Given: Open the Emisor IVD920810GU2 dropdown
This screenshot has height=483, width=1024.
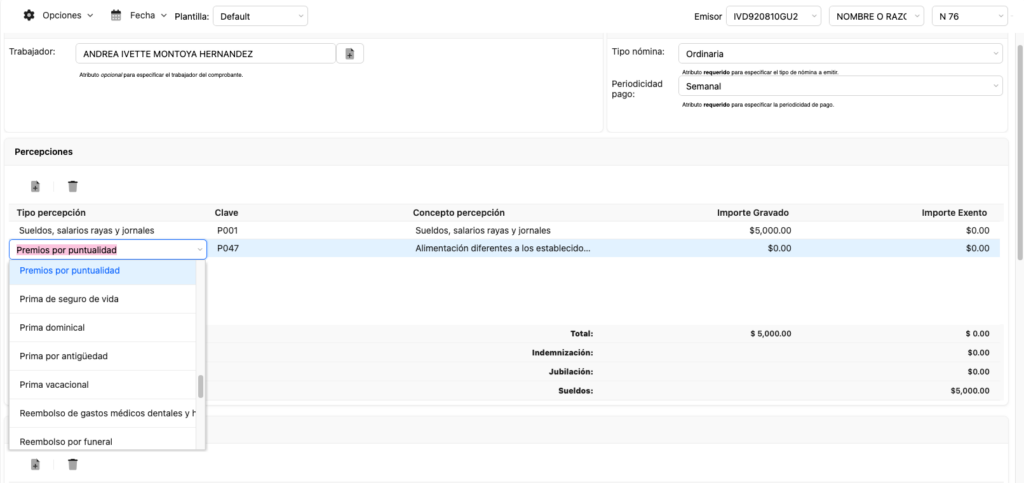Looking at the screenshot, I should click(773, 16).
